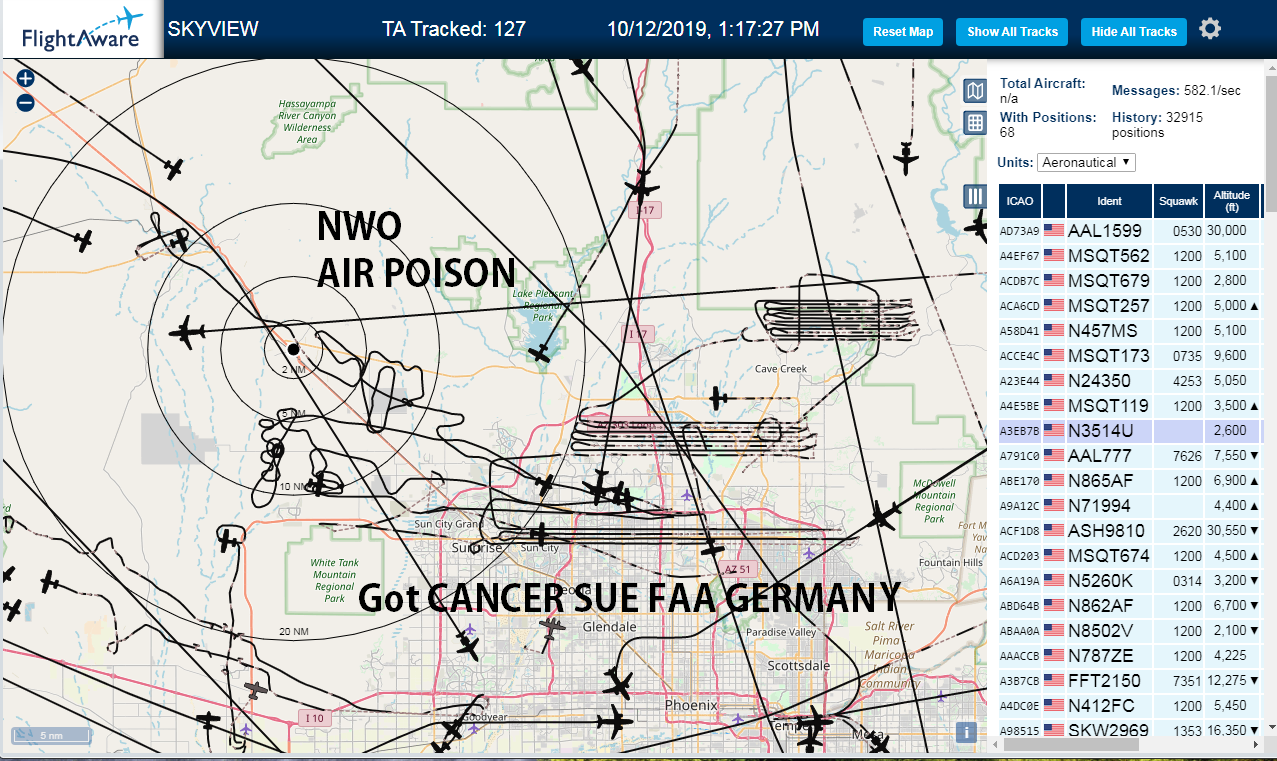Click squawk value 7626
Viewport: 1277px width, 761px height.
click(1187, 457)
